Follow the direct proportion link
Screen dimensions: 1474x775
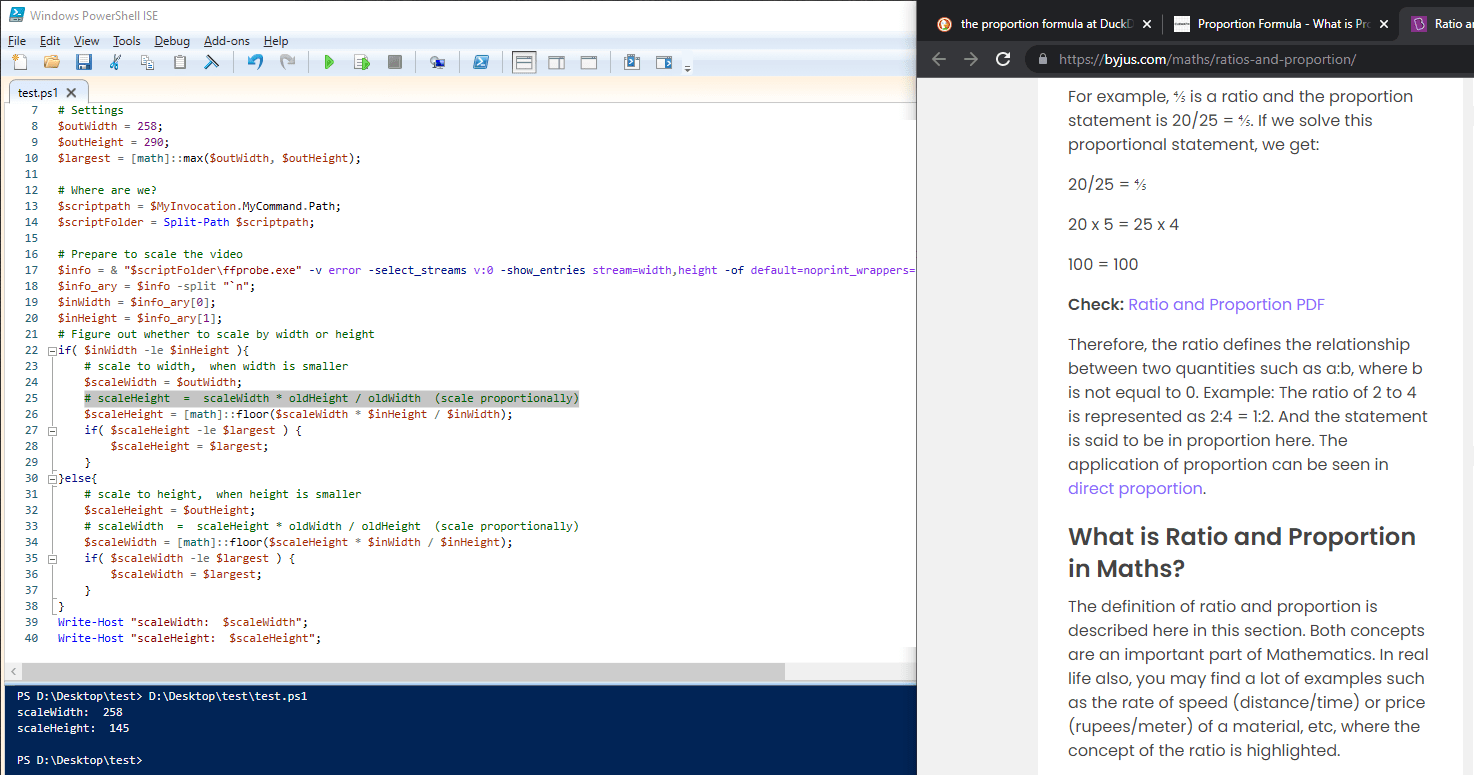1135,488
